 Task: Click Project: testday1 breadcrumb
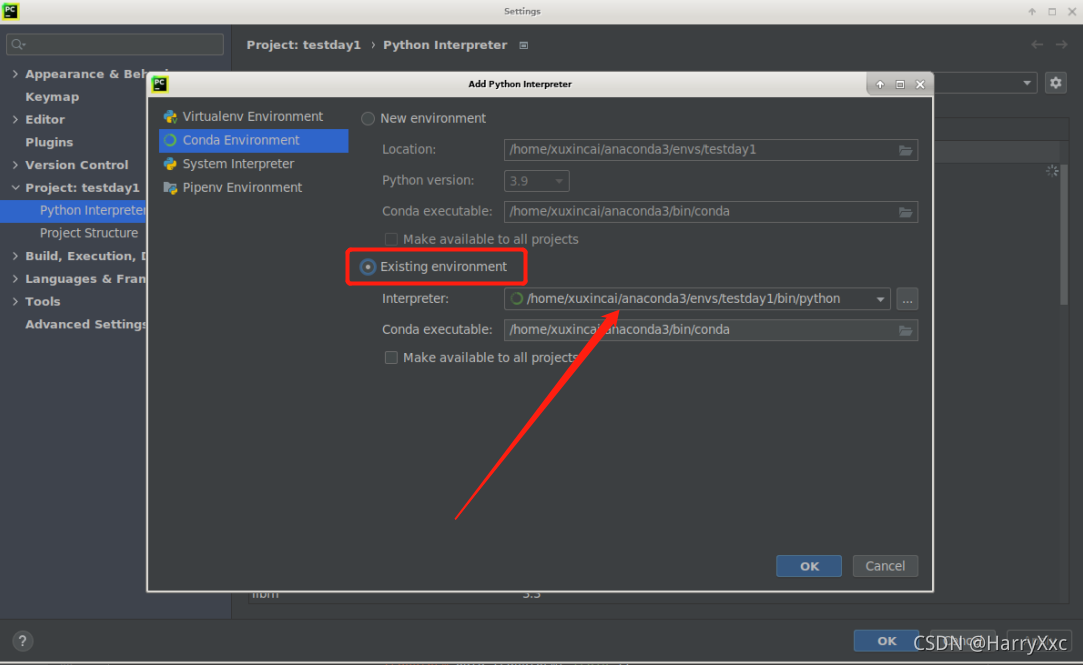click(x=303, y=45)
